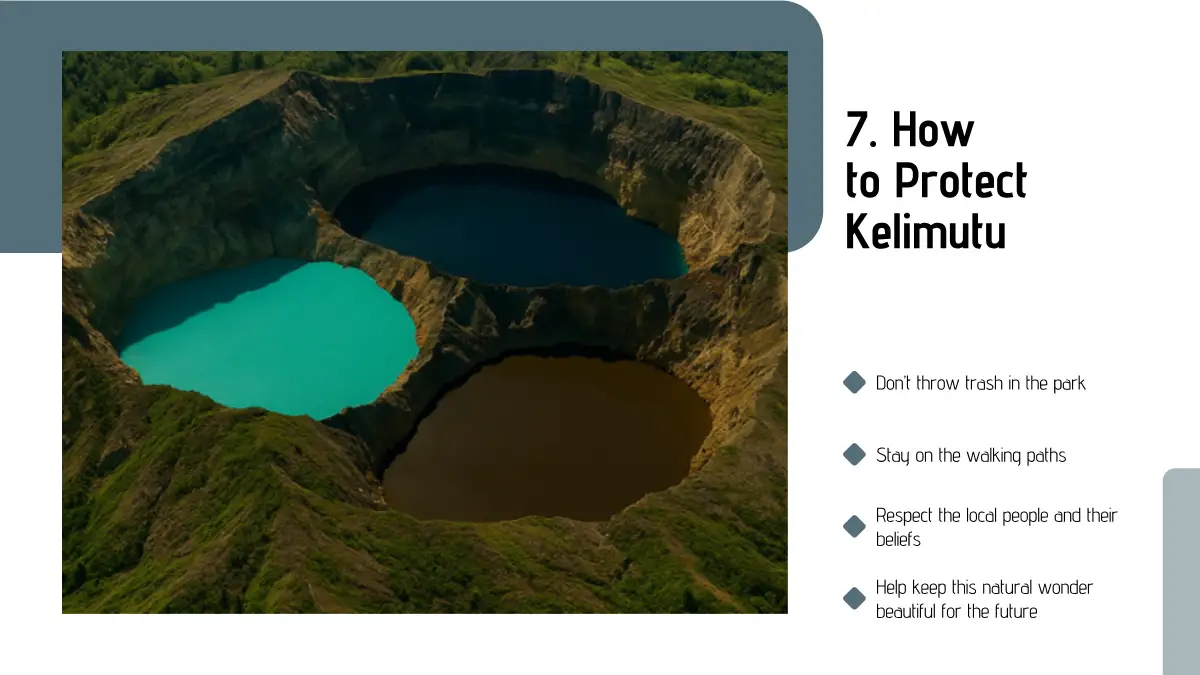Select the "Stay on the walking paths" text line
The width and height of the screenshot is (1200, 675).
pyautogui.click(x=971, y=456)
